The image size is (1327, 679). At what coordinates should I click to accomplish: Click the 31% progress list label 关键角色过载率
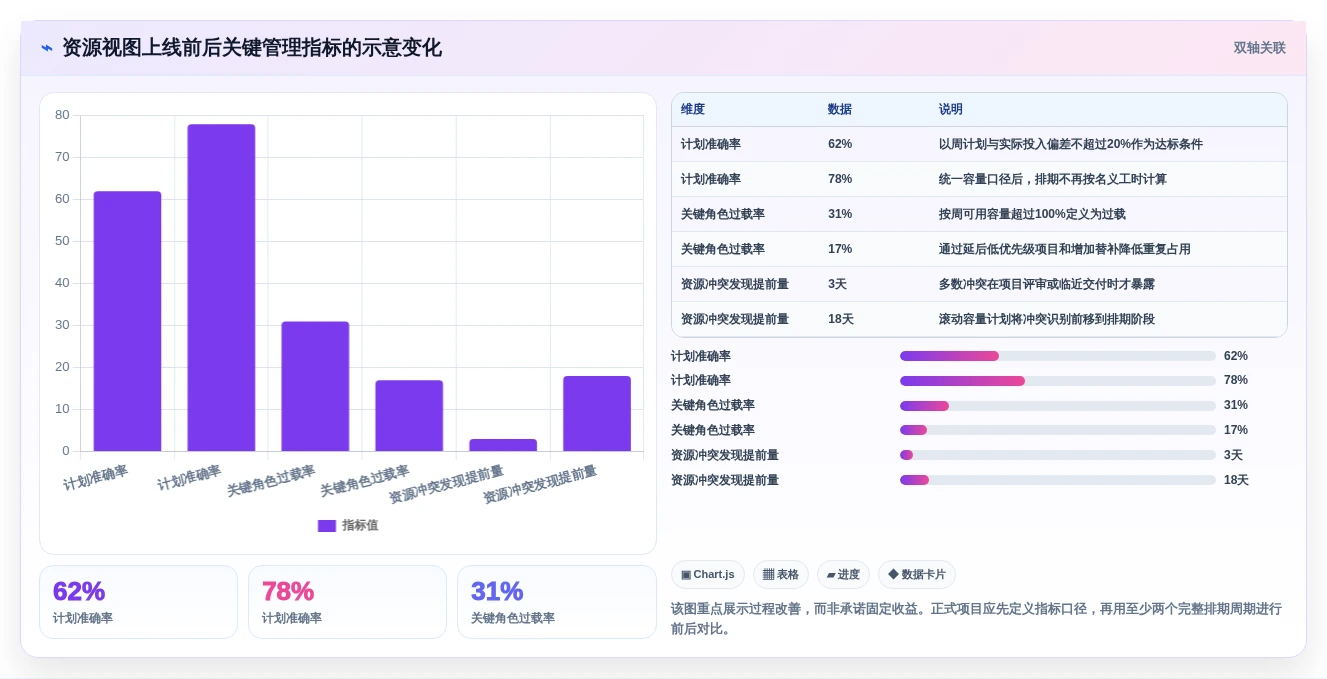coord(713,405)
